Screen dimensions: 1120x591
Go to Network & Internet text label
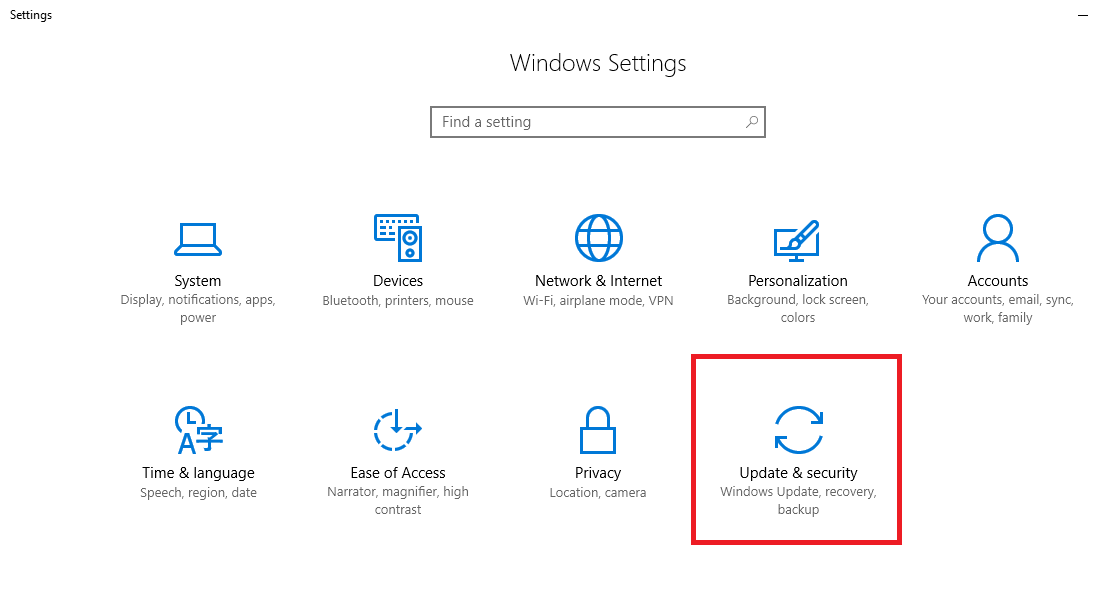tap(599, 281)
